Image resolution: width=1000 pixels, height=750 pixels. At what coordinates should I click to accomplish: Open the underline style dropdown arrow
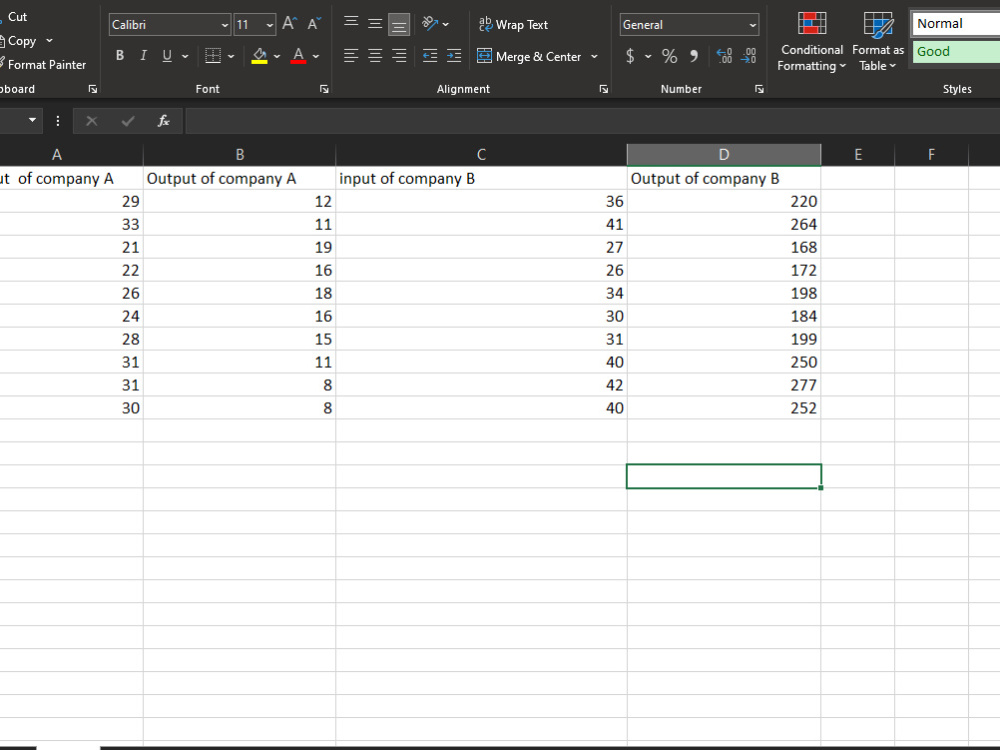185,56
